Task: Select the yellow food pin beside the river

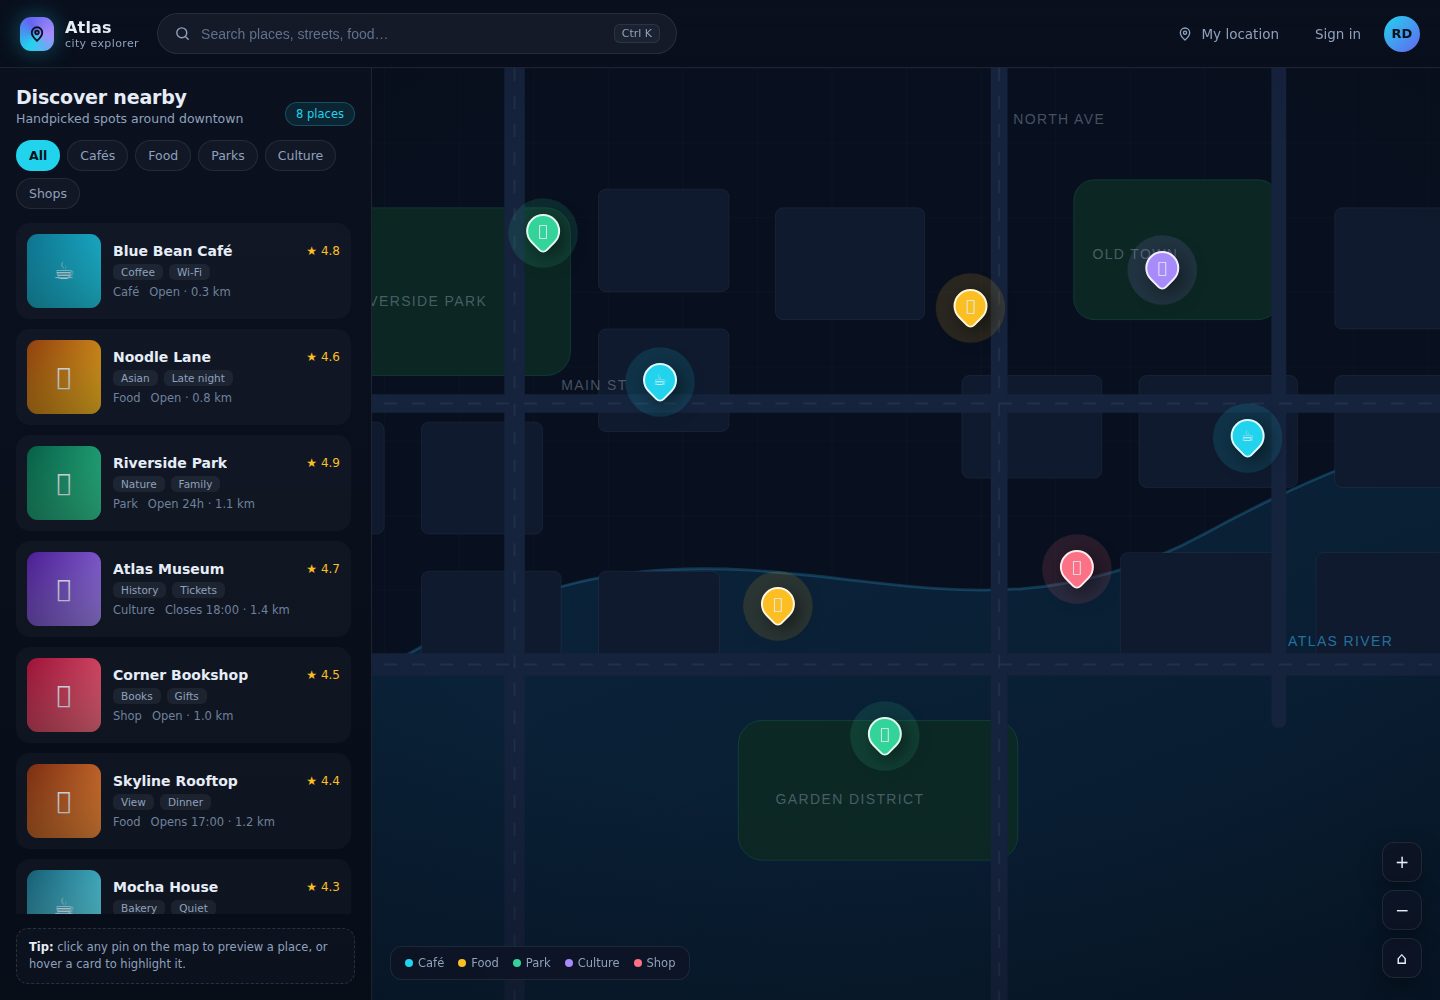Action: coord(778,605)
